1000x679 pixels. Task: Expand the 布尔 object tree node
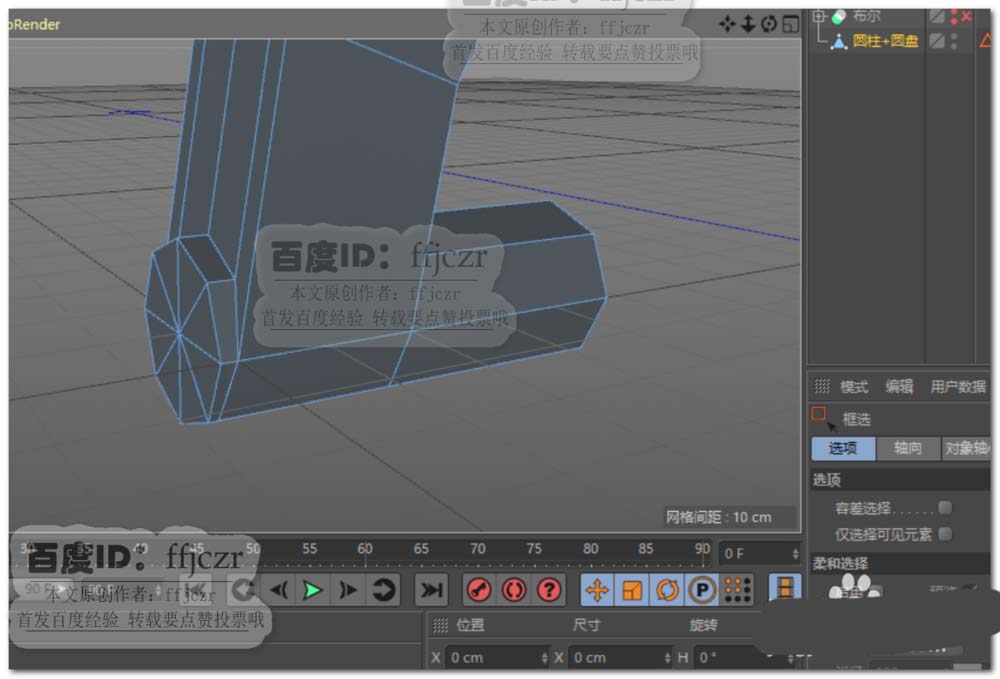[x=820, y=16]
